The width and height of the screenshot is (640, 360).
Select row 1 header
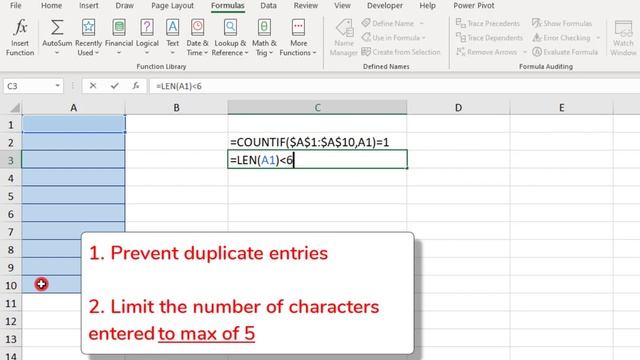(x=11, y=124)
